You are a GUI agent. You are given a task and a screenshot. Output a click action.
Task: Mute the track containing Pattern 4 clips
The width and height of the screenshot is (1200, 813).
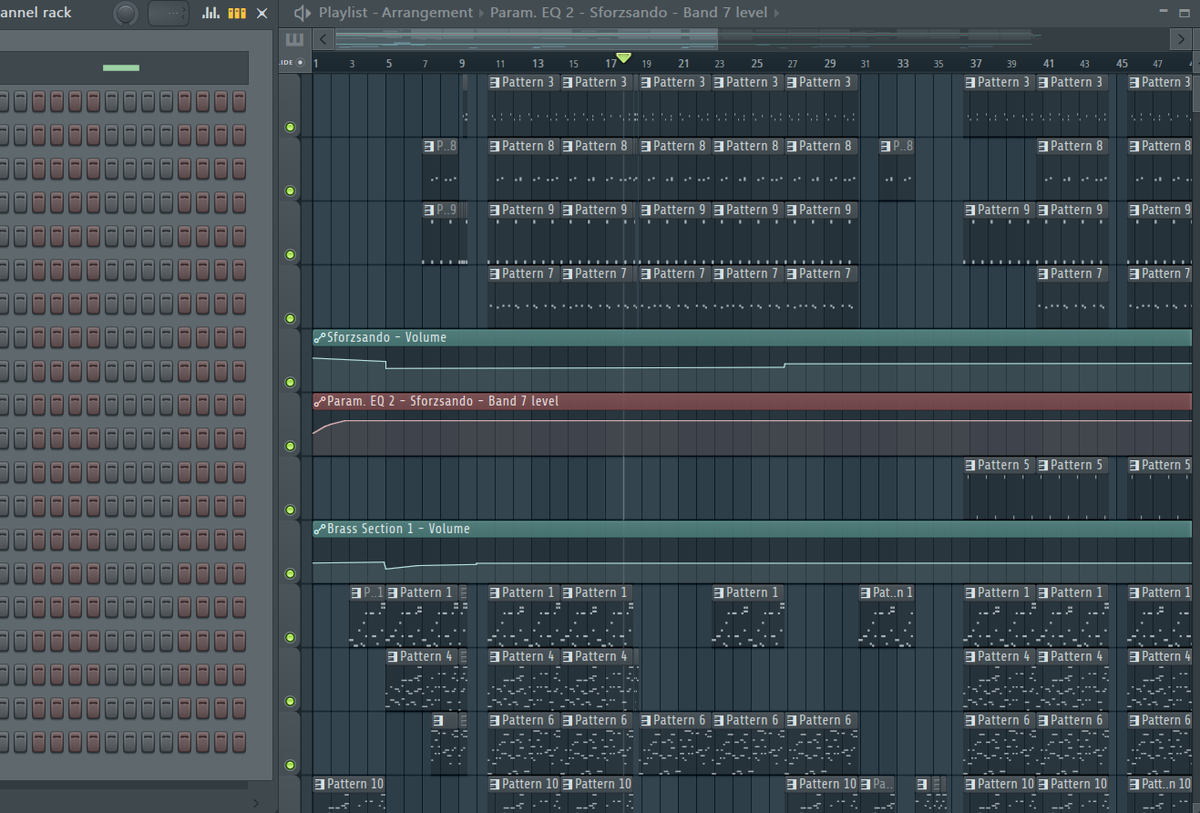pos(290,701)
